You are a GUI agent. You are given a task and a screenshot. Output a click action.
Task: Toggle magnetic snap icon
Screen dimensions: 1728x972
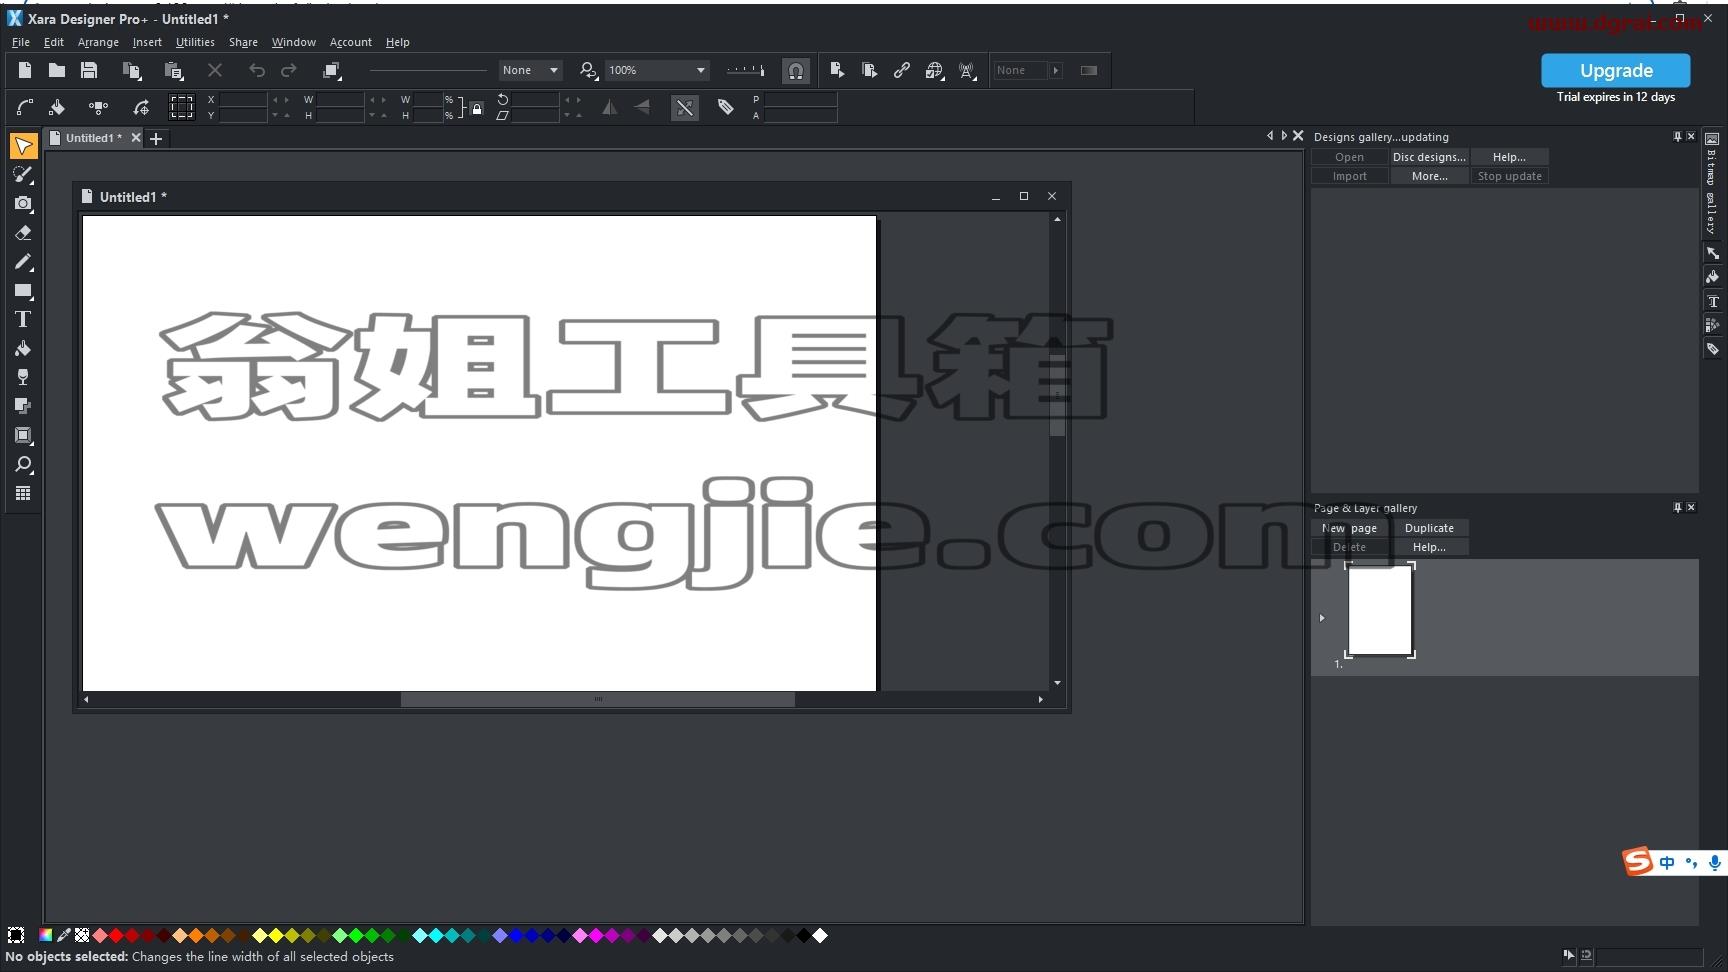[796, 70]
